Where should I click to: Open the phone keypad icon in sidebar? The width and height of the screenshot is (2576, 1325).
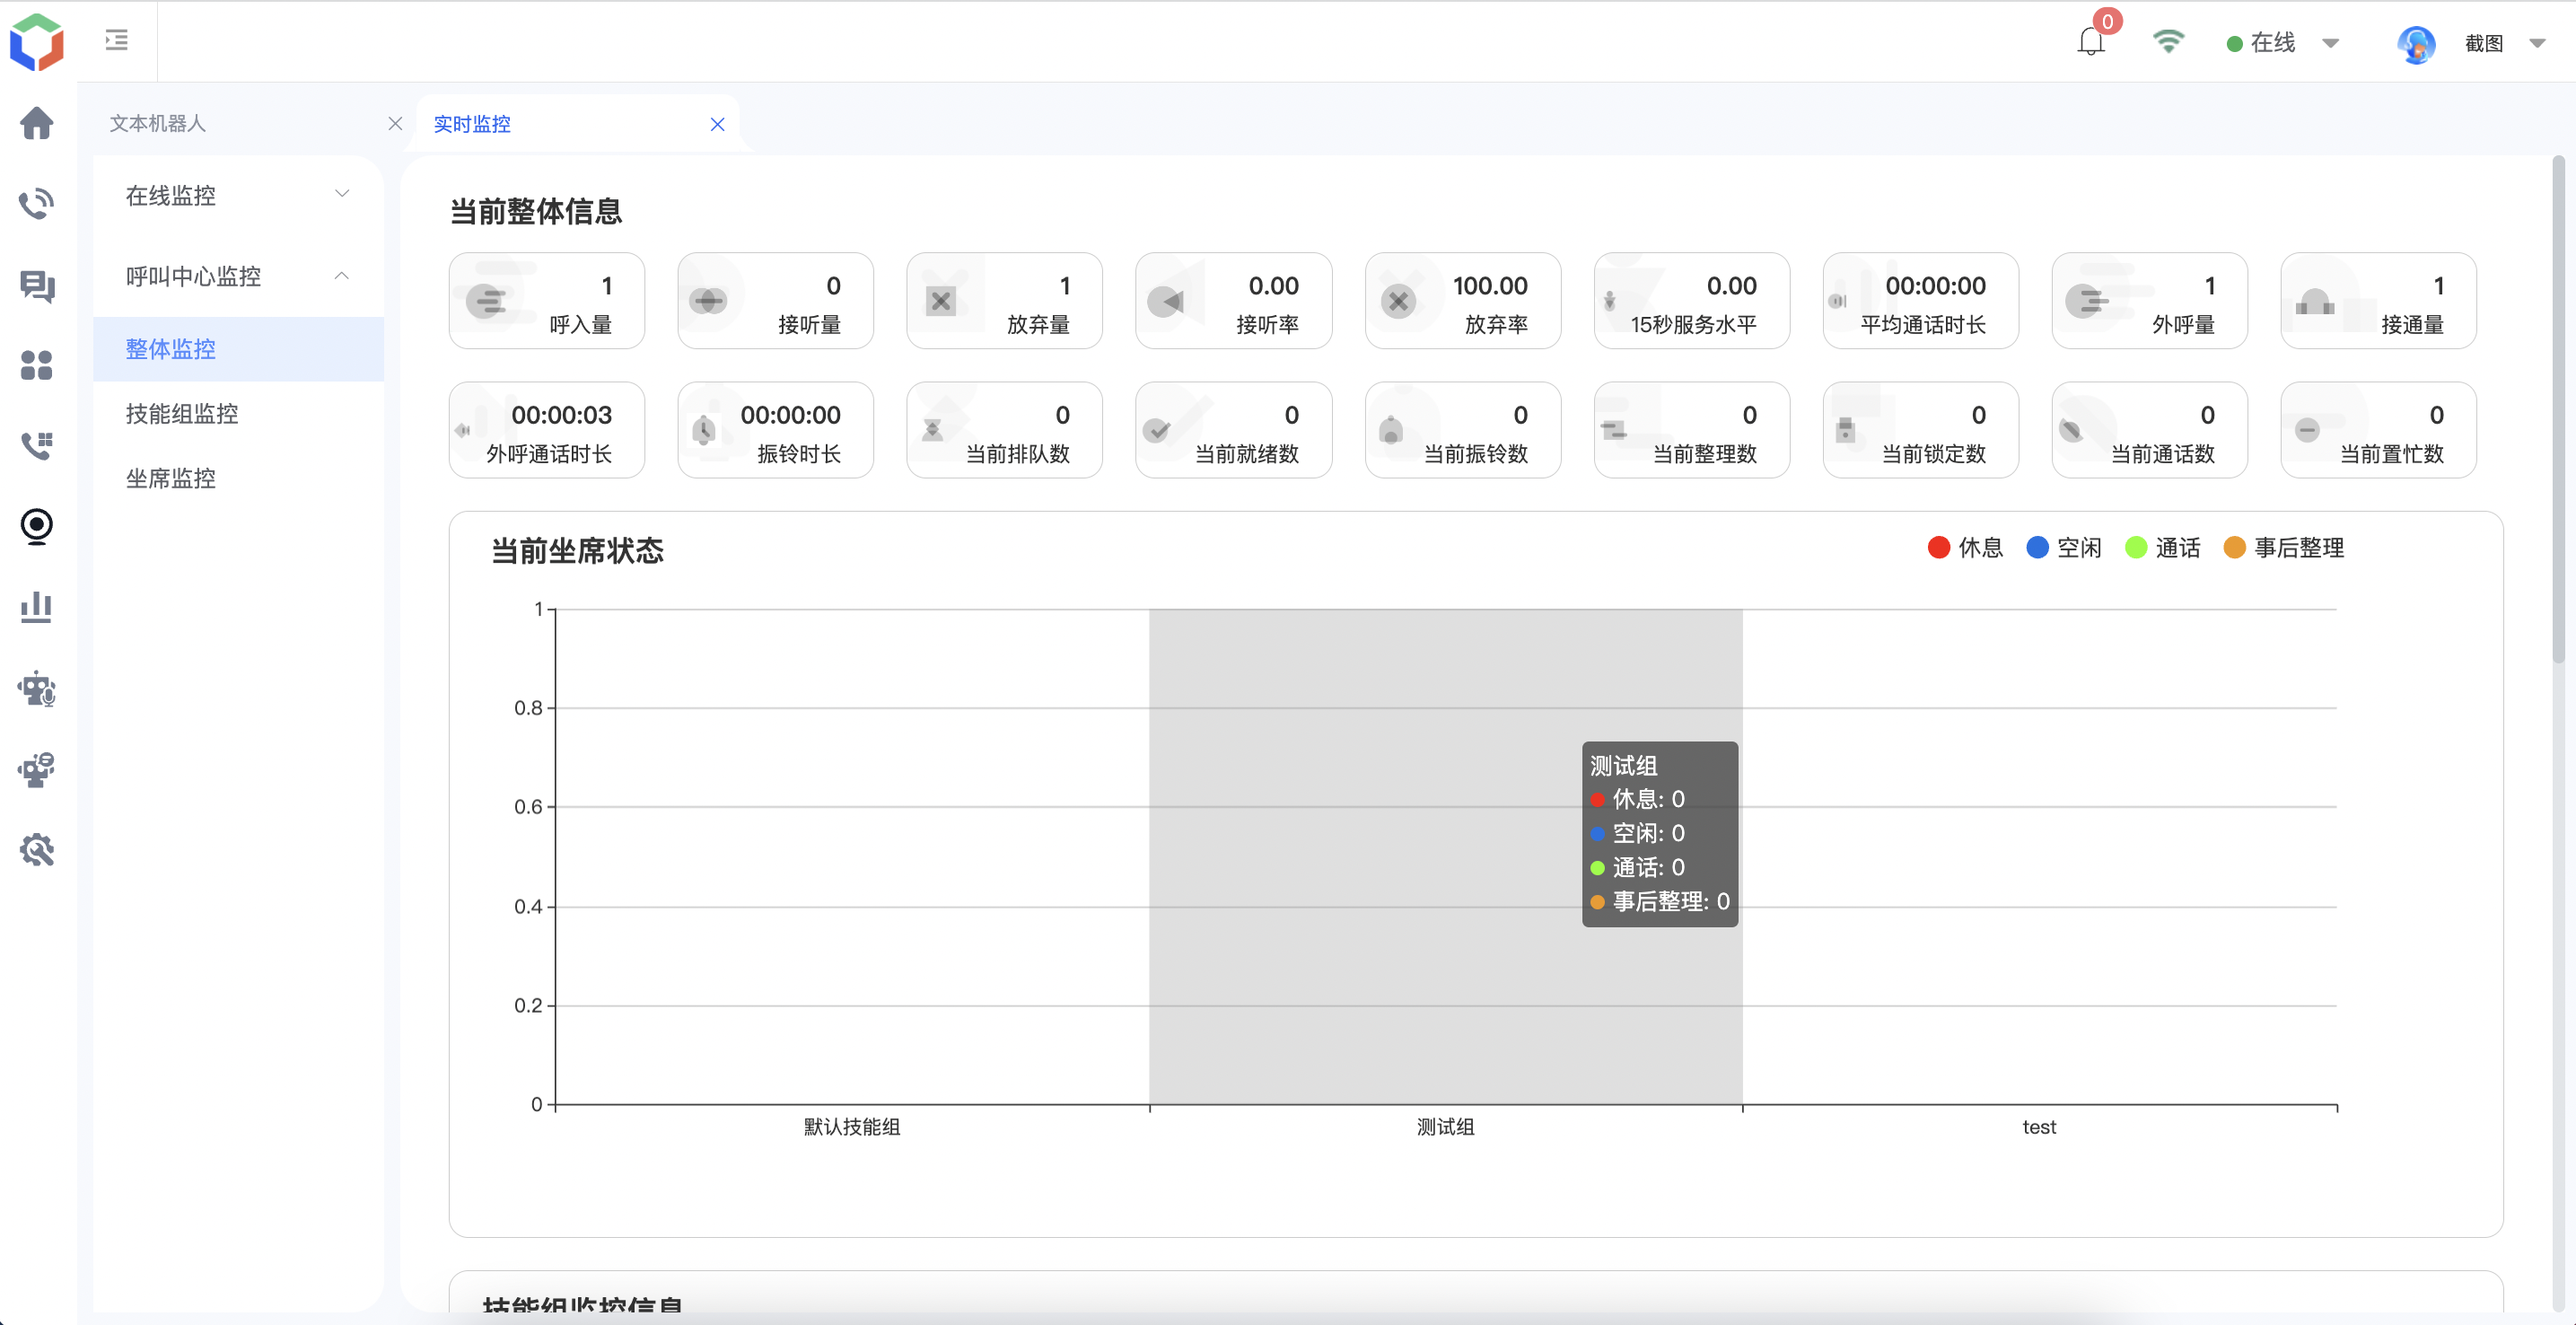[x=37, y=445]
